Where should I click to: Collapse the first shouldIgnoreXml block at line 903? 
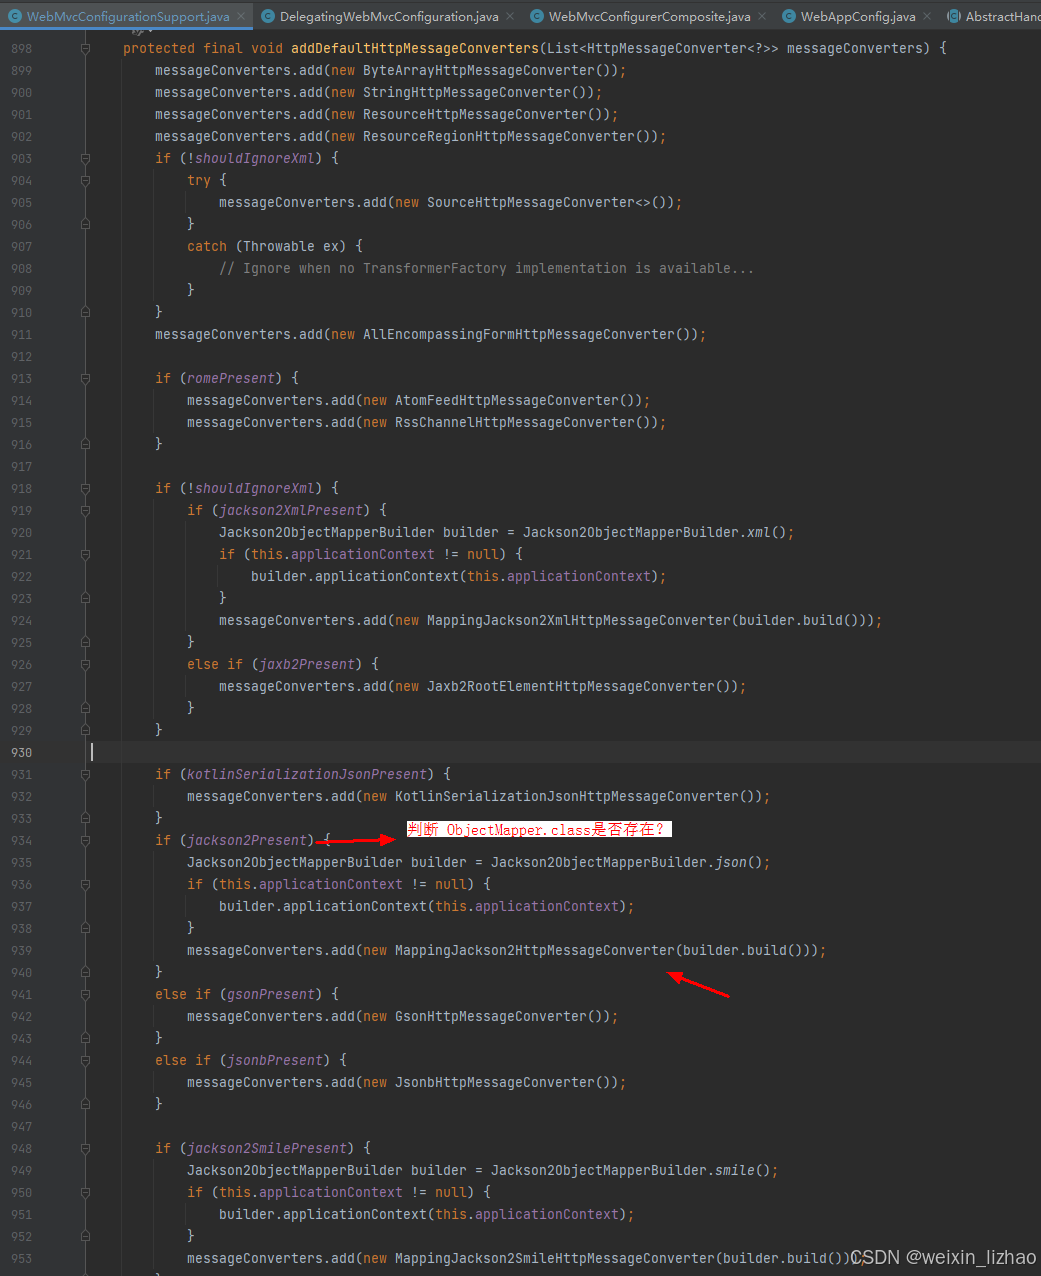[85, 158]
